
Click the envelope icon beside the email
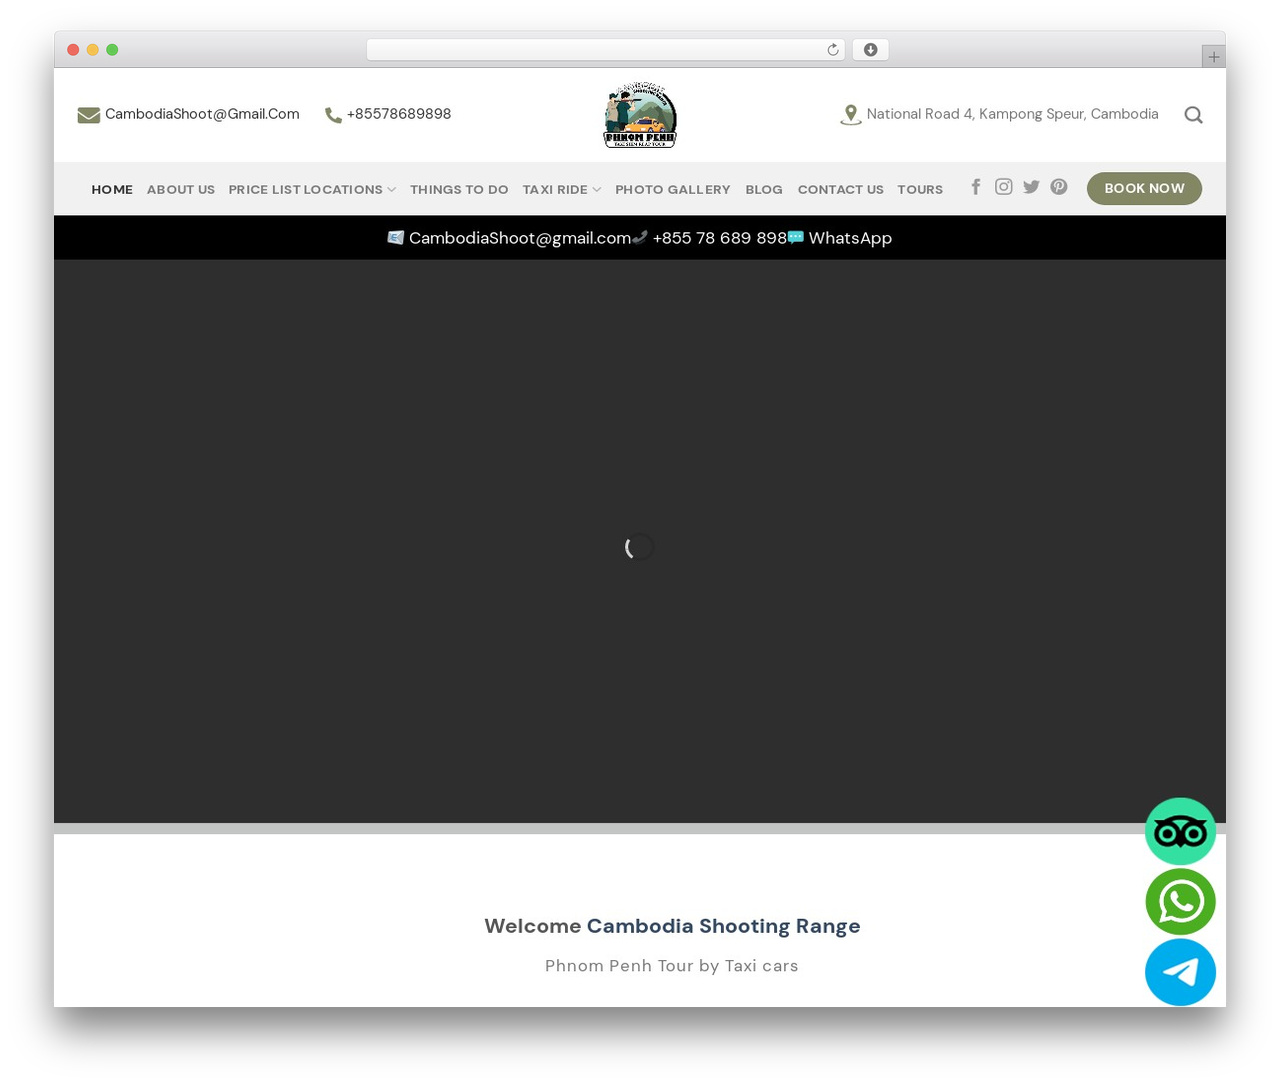coord(89,115)
